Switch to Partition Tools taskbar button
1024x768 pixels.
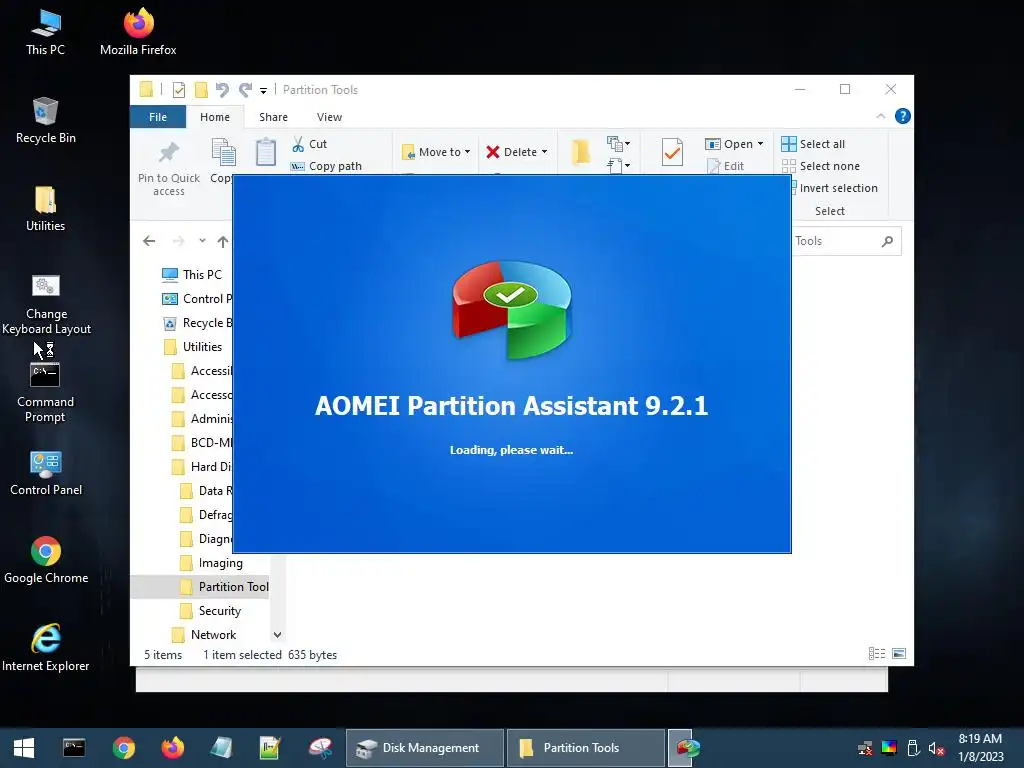[586, 748]
